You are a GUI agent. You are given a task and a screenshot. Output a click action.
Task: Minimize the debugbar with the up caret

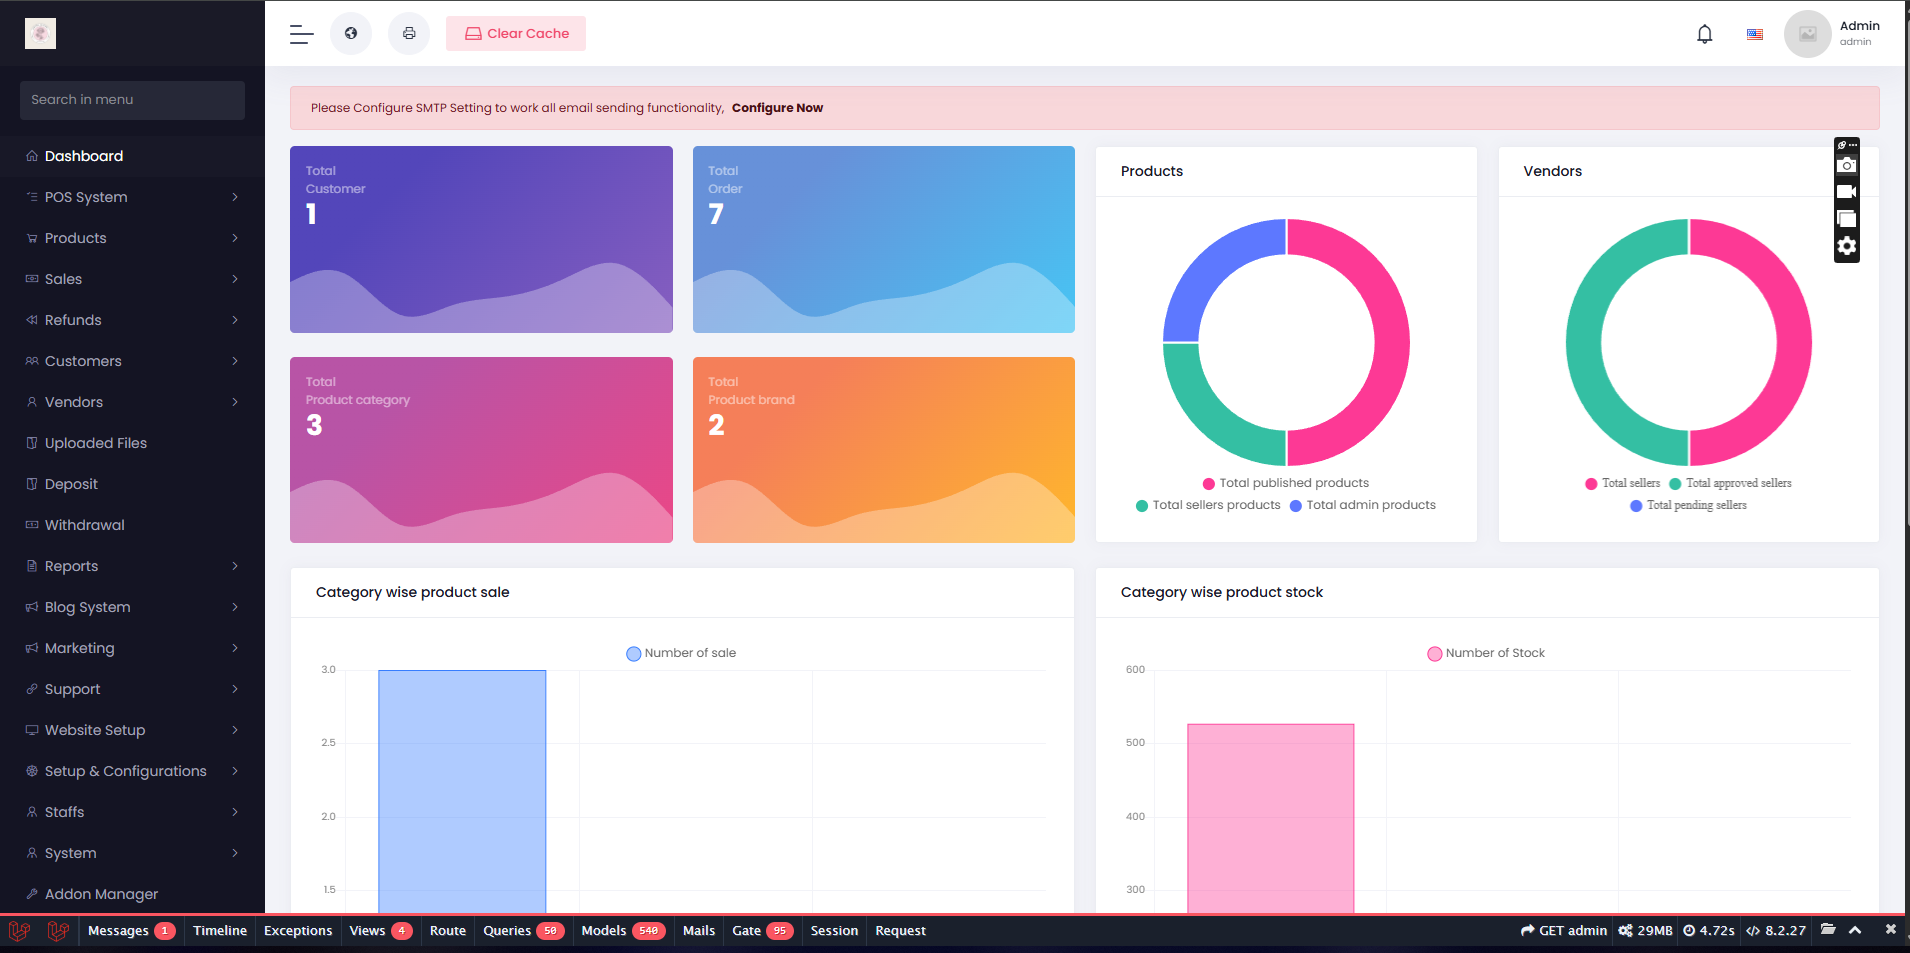(x=1855, y=930)
